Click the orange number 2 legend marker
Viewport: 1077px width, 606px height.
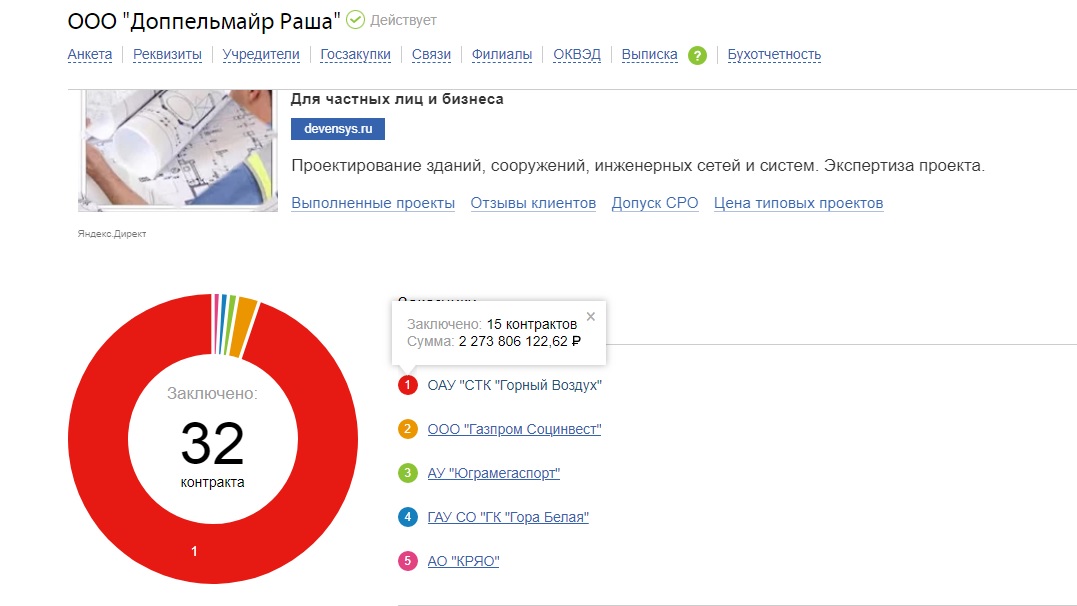click(x=407, y=429)
